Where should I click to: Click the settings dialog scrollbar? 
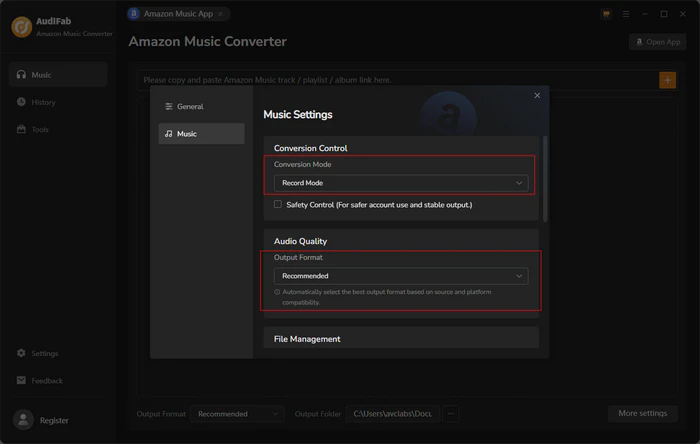click(x=545, y=178)
